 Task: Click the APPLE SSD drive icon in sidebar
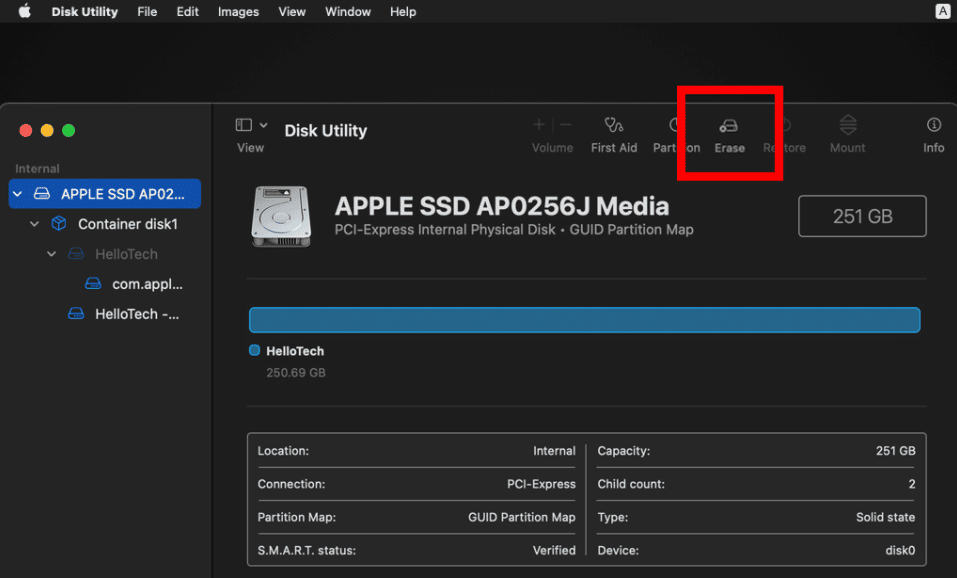click(x=42, y=194)
